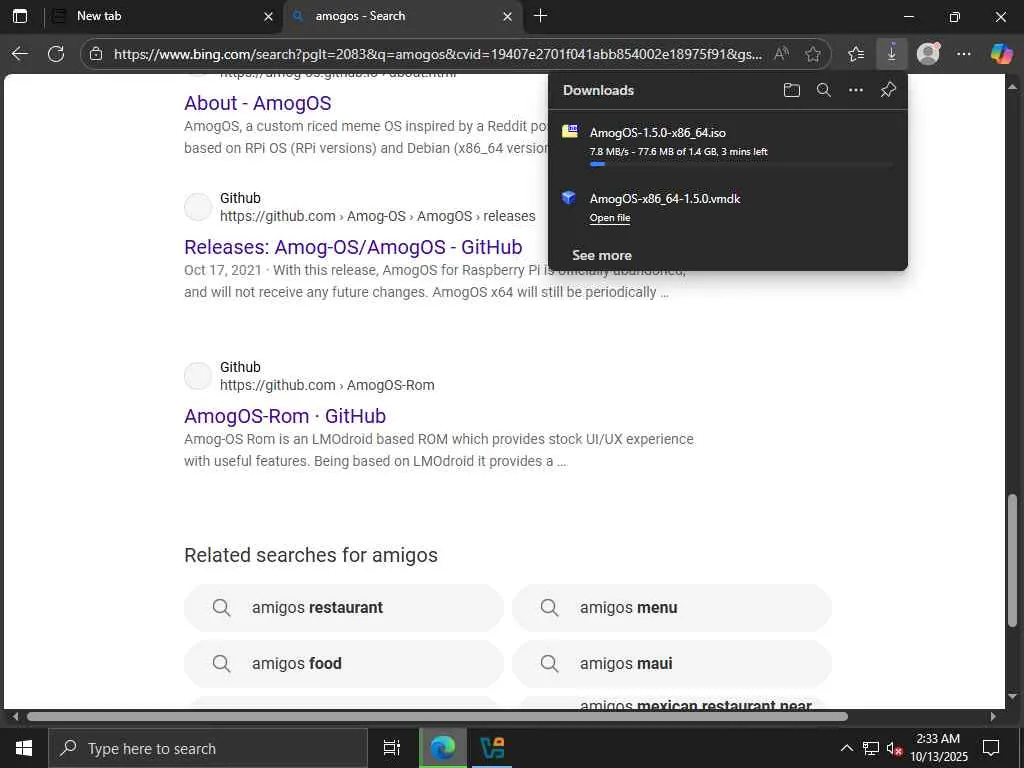
Task: Toggle the Downloads toolbar button
Action: pyautogui.click(x=891, y=54)
